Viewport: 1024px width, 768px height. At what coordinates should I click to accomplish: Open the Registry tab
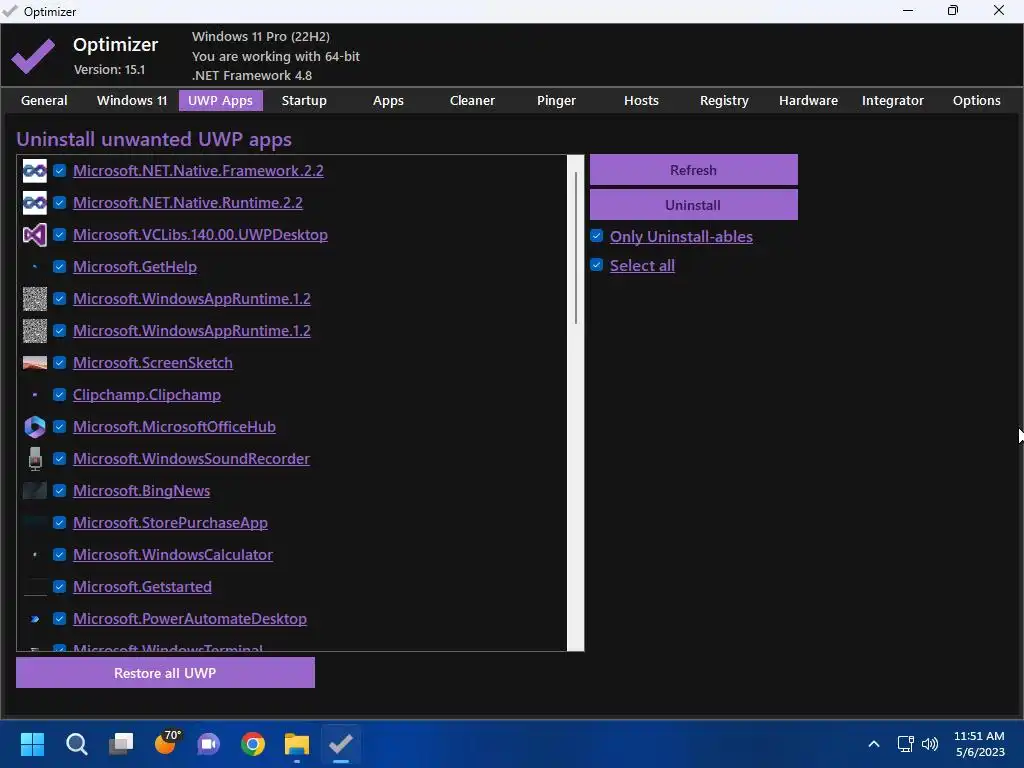pos(724,101)
